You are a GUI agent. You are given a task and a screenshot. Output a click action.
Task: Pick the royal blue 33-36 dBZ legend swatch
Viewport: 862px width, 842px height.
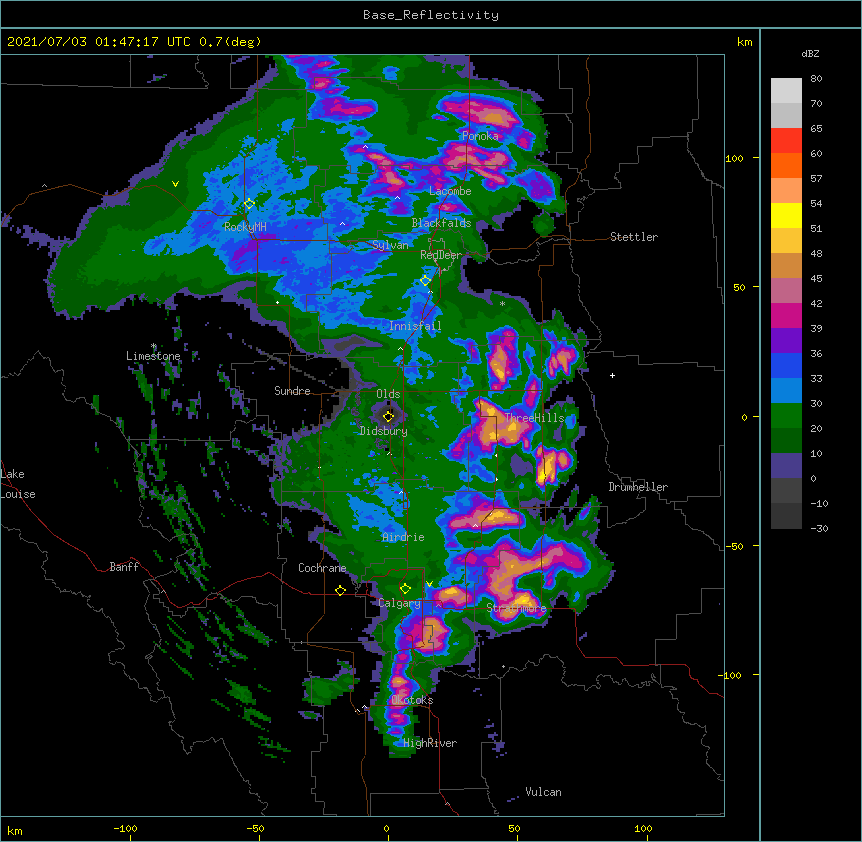tap(786, 365)
